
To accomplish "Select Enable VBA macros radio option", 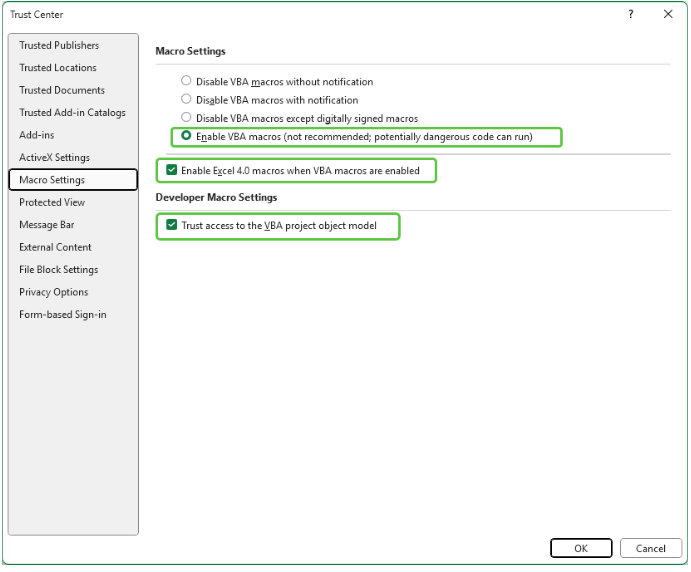I will click(186, 136).
